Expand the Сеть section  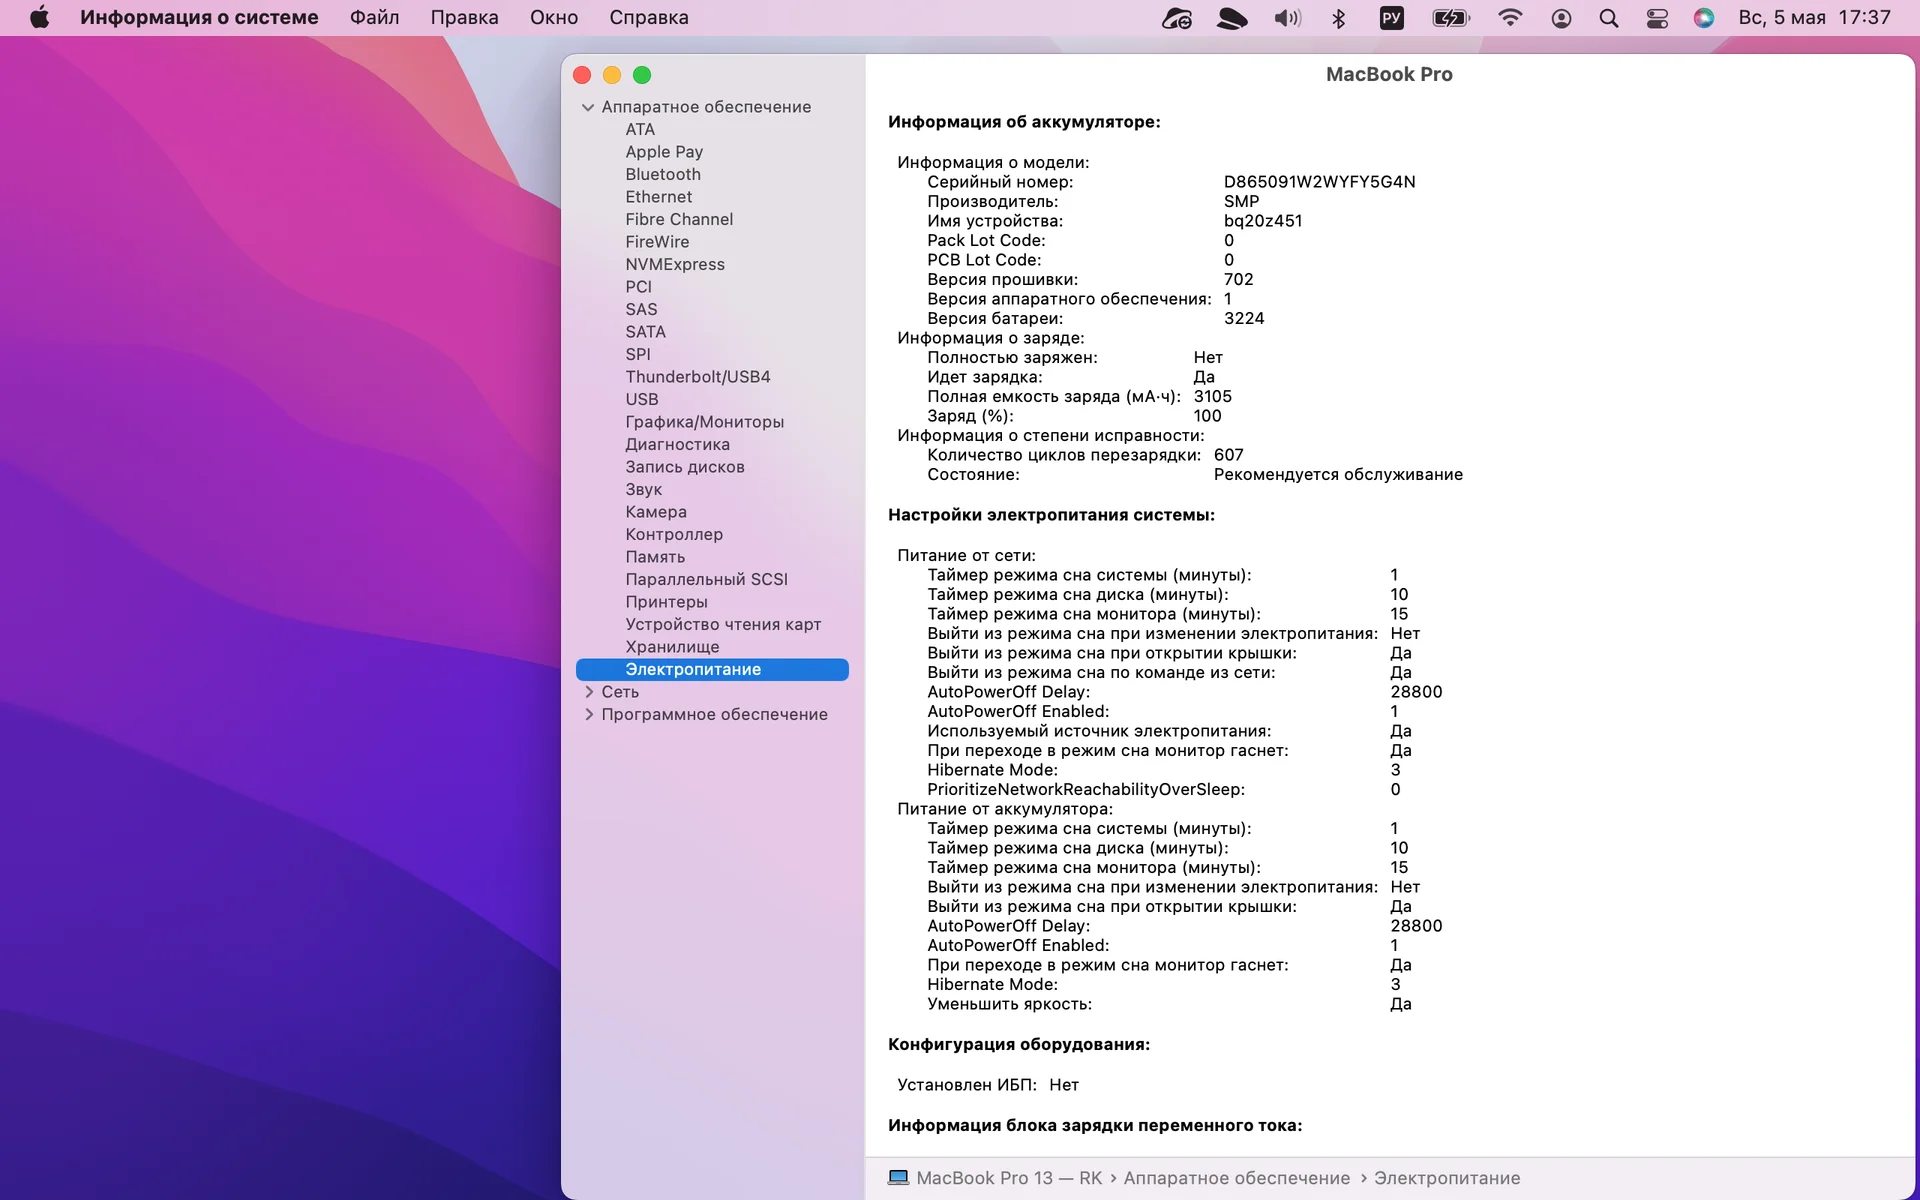[588, 692]
